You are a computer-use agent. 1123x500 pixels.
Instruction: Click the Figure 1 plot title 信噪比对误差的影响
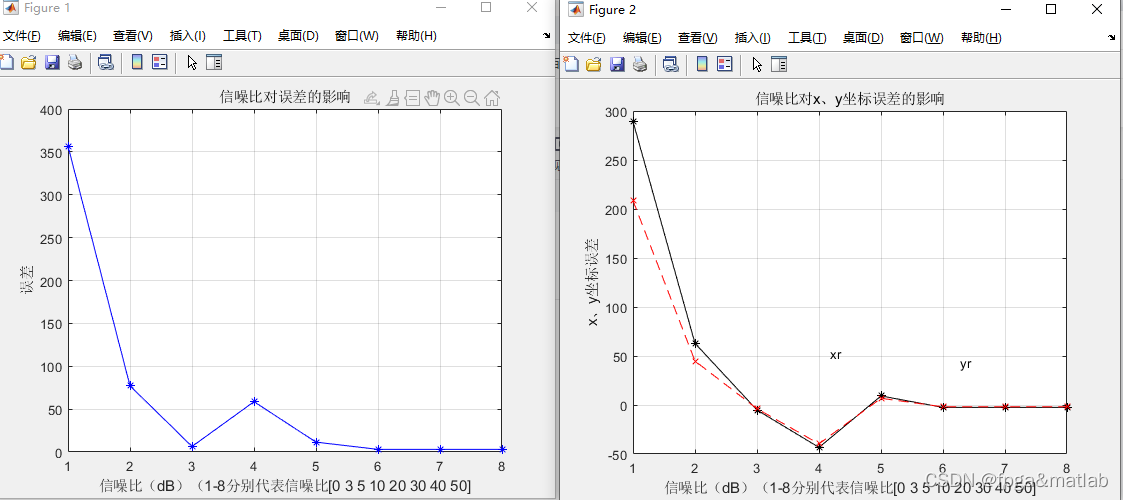tap(285, 97)
